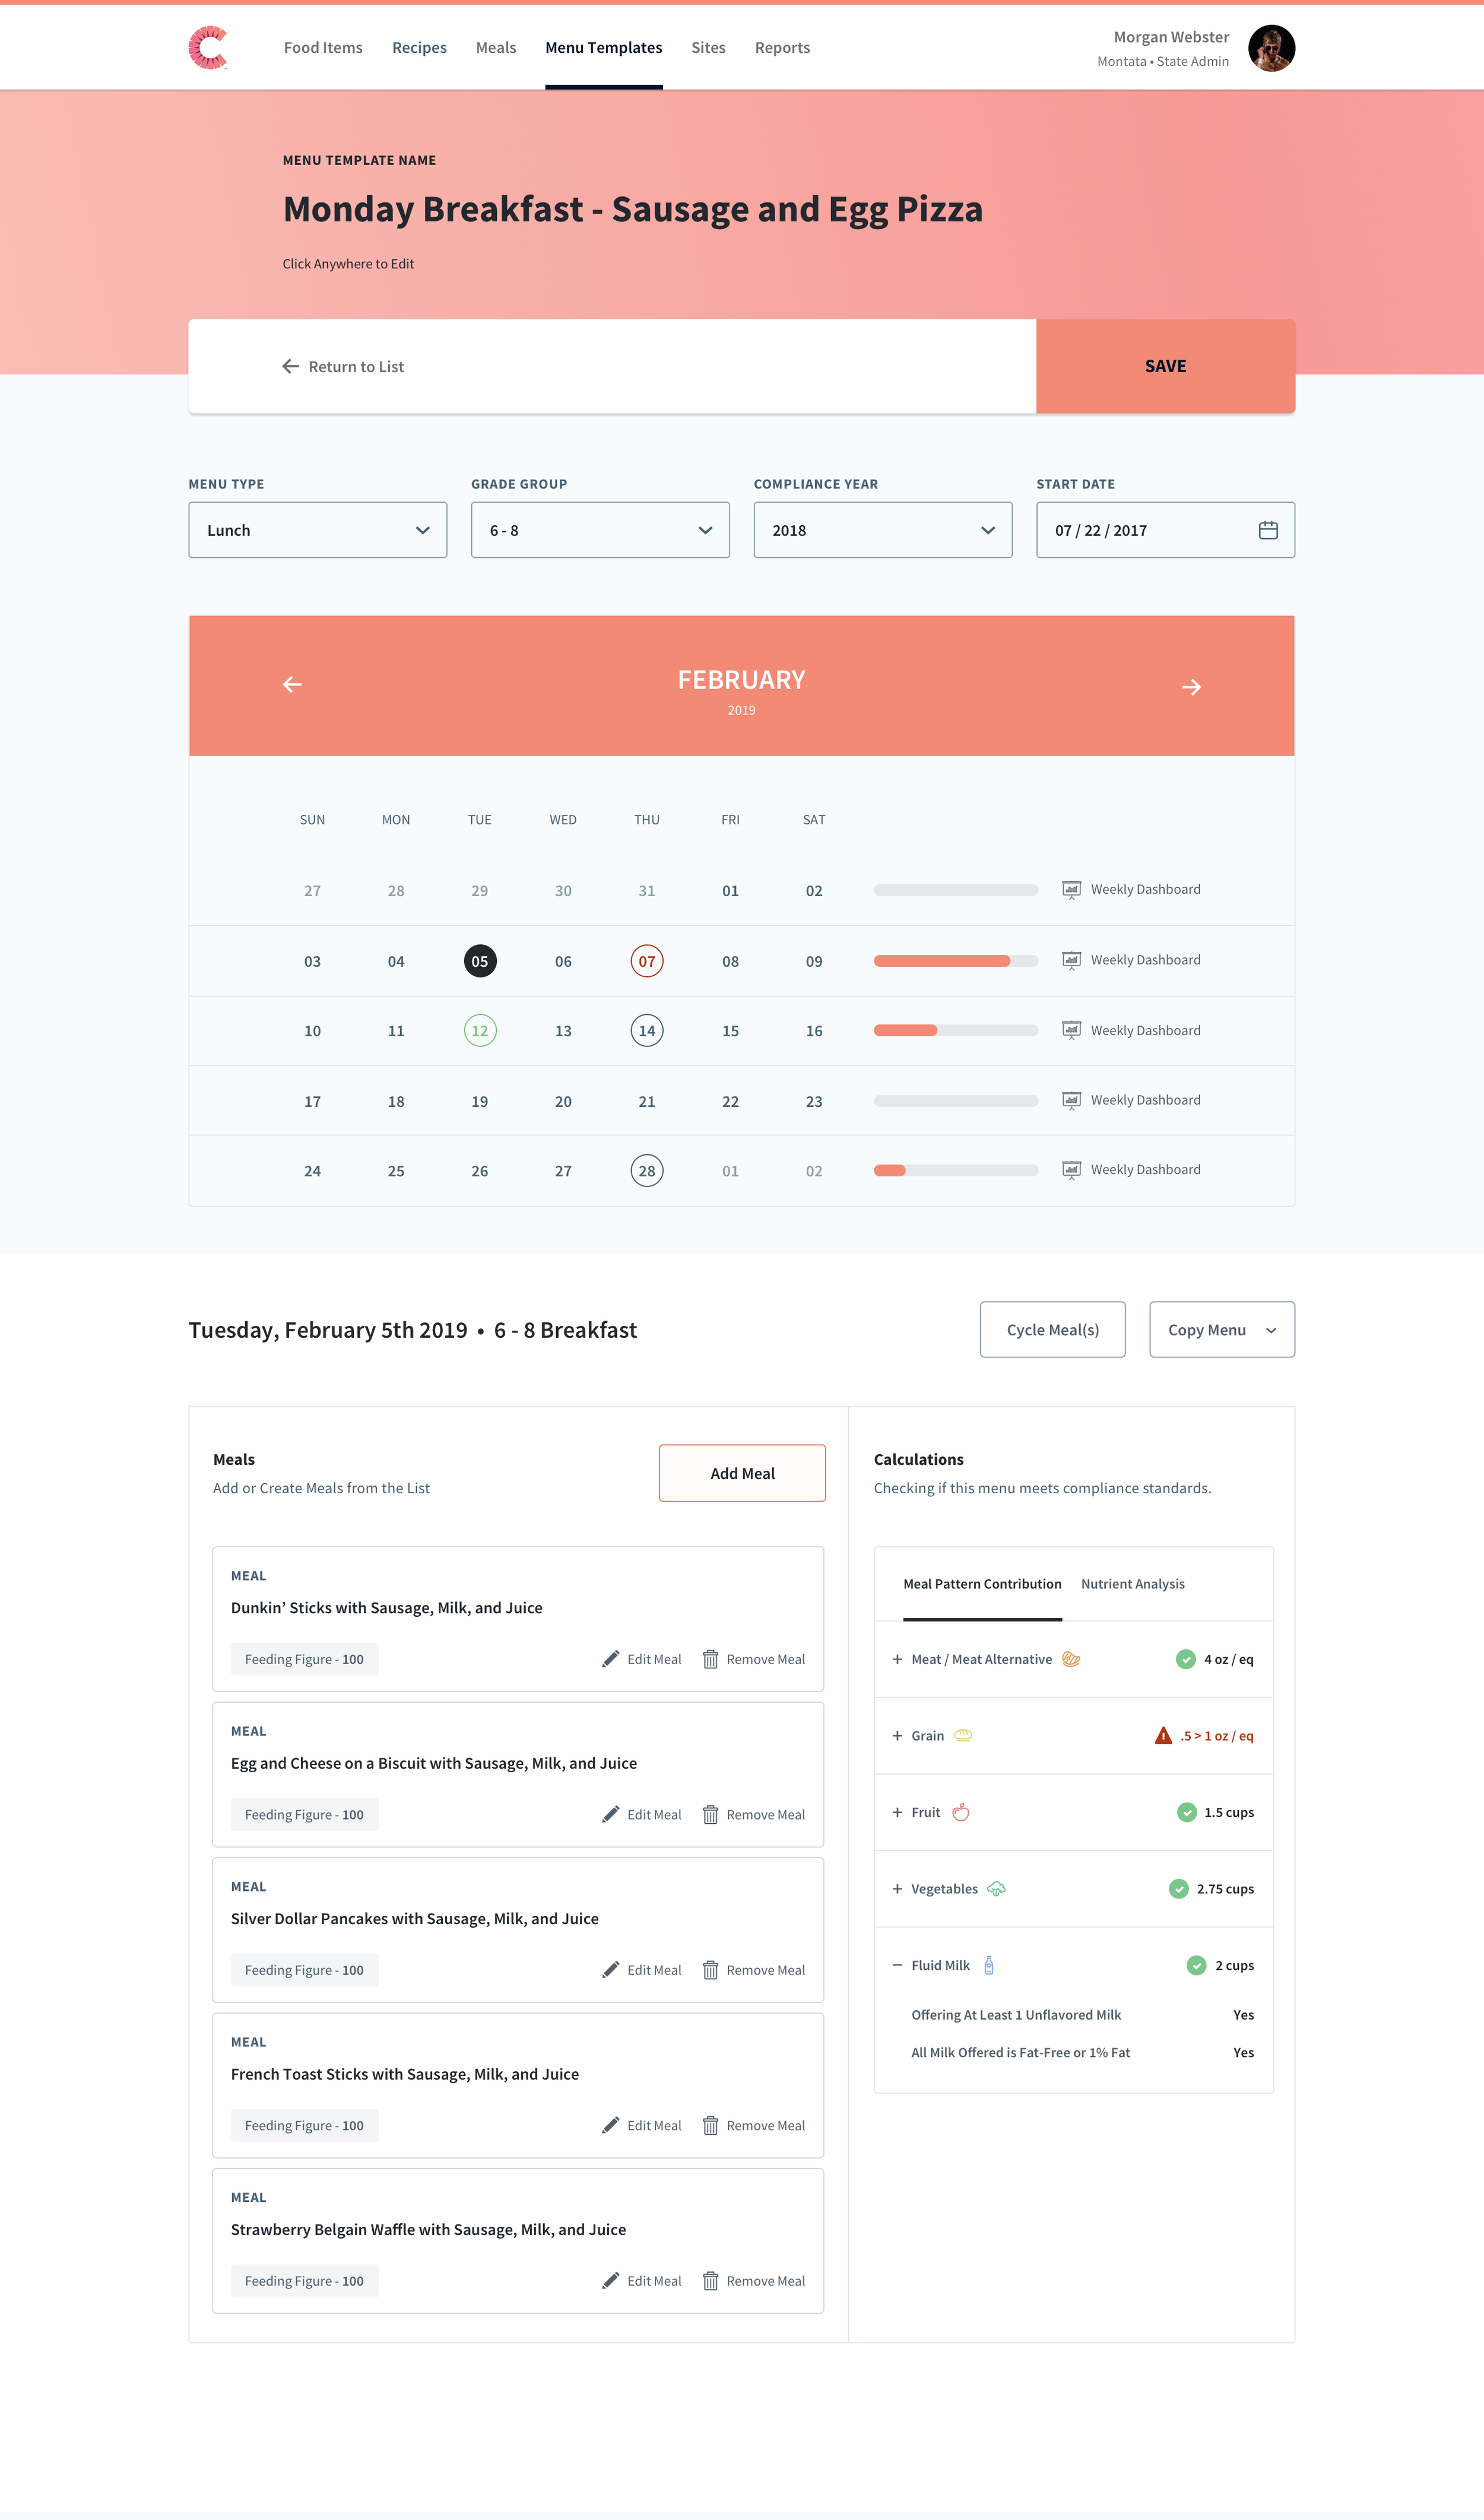Go to the previous month with left arrow

292,685
